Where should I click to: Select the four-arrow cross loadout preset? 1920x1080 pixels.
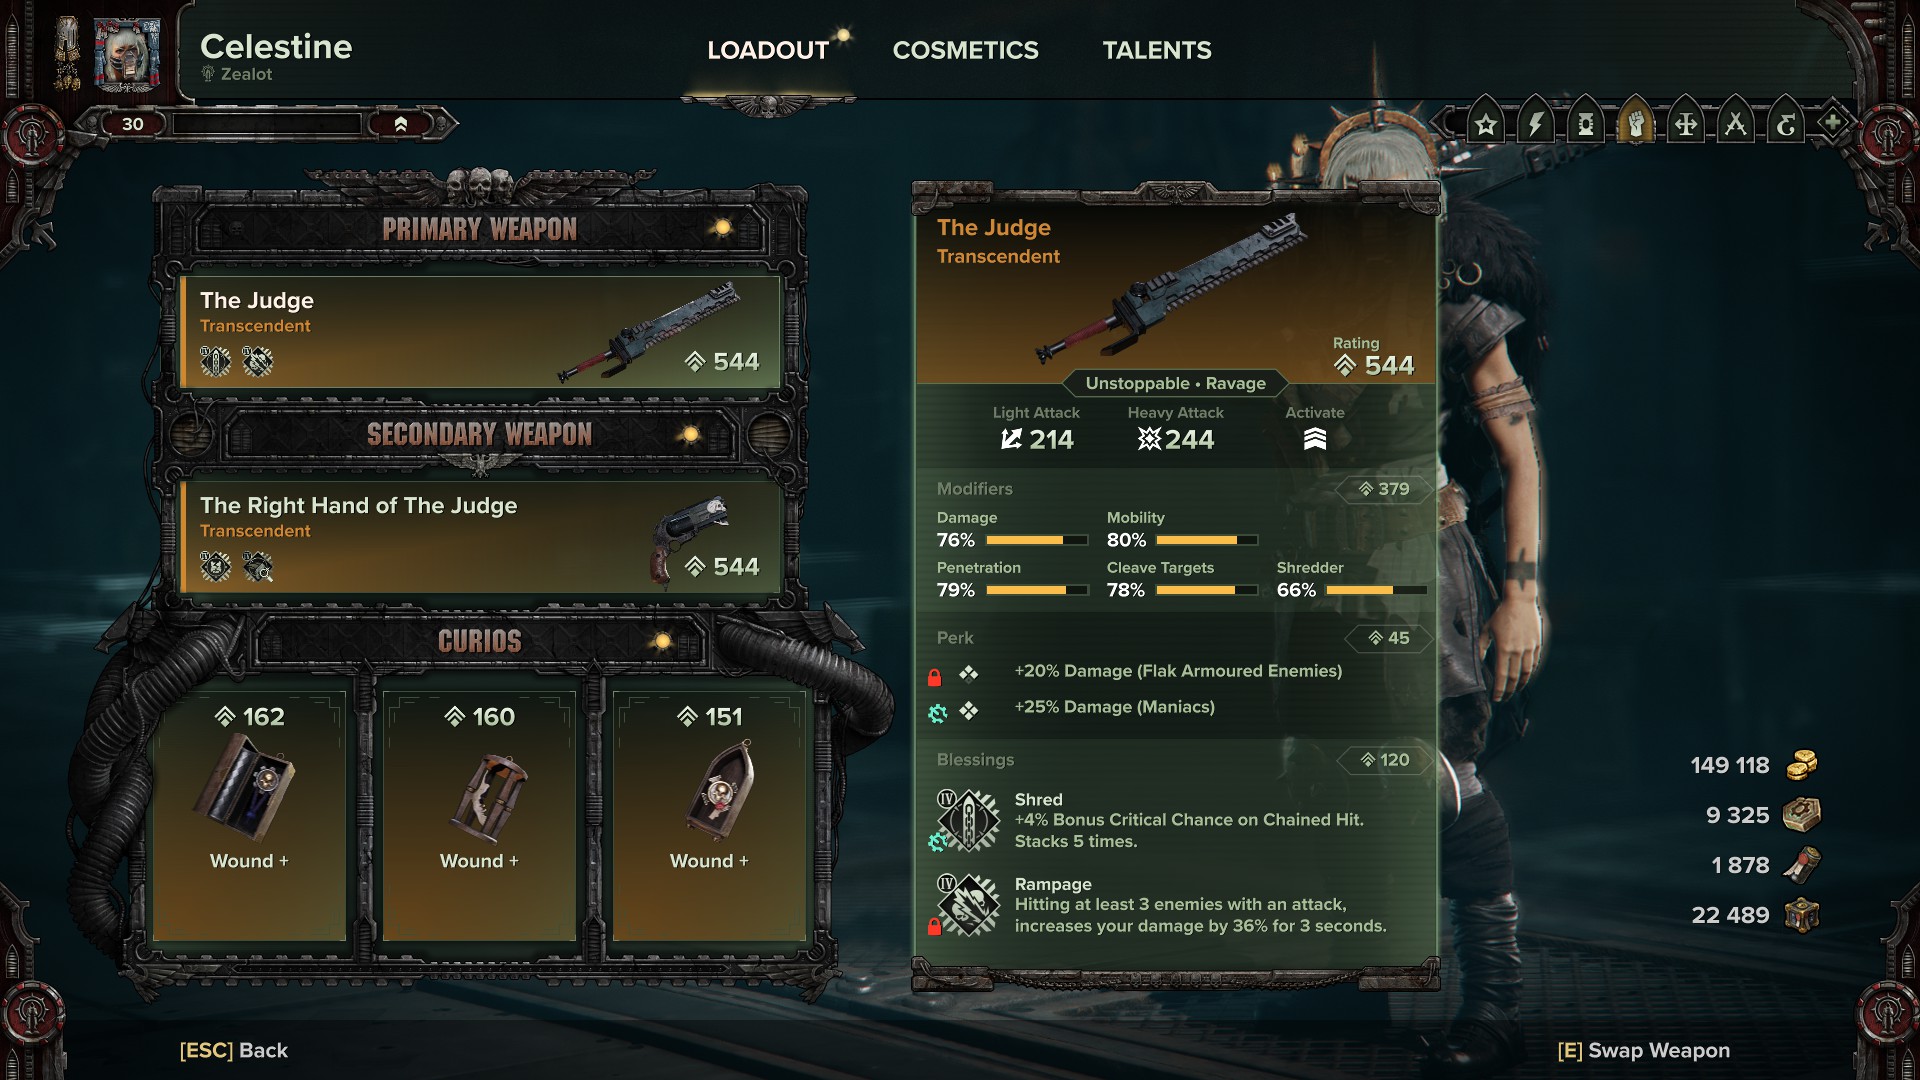click(1686, 124)
